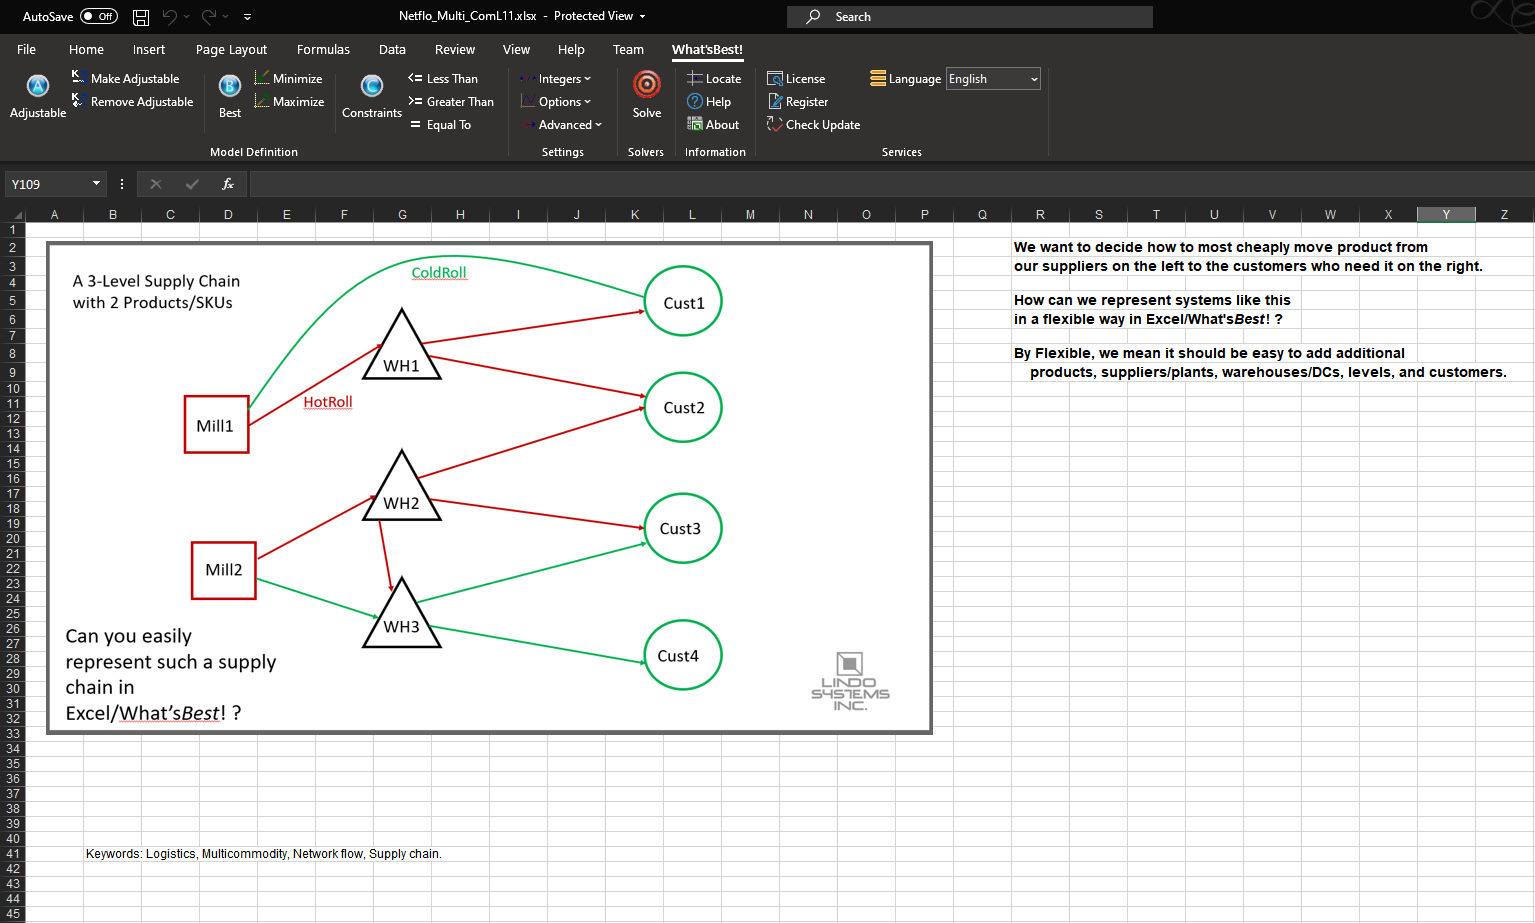Switch to Page Layout tab

point(231,49)
